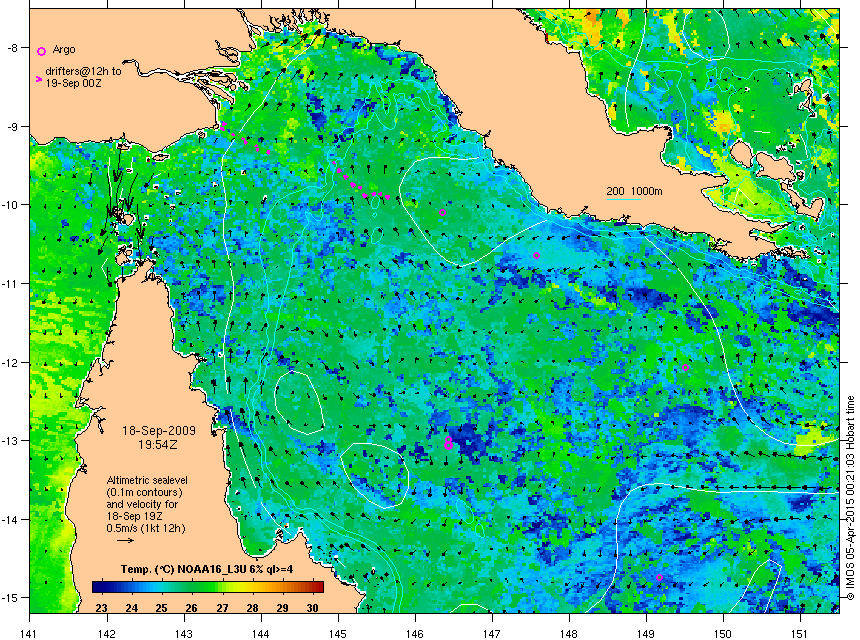Click the colorbar tick label 27
Viewport: 860px width, 640px height.
222,608
